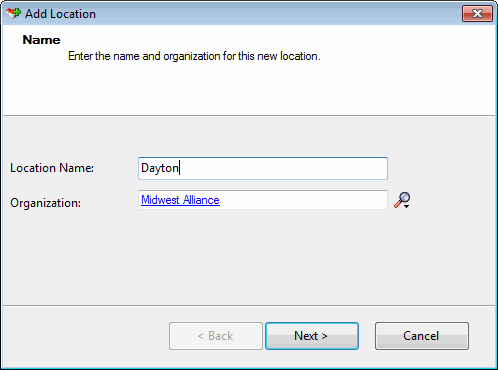Close the Add Location dialog
Image resolution: width=498 pixels, height=370 pixels.
pyautogui.click(x=477, y=14)
